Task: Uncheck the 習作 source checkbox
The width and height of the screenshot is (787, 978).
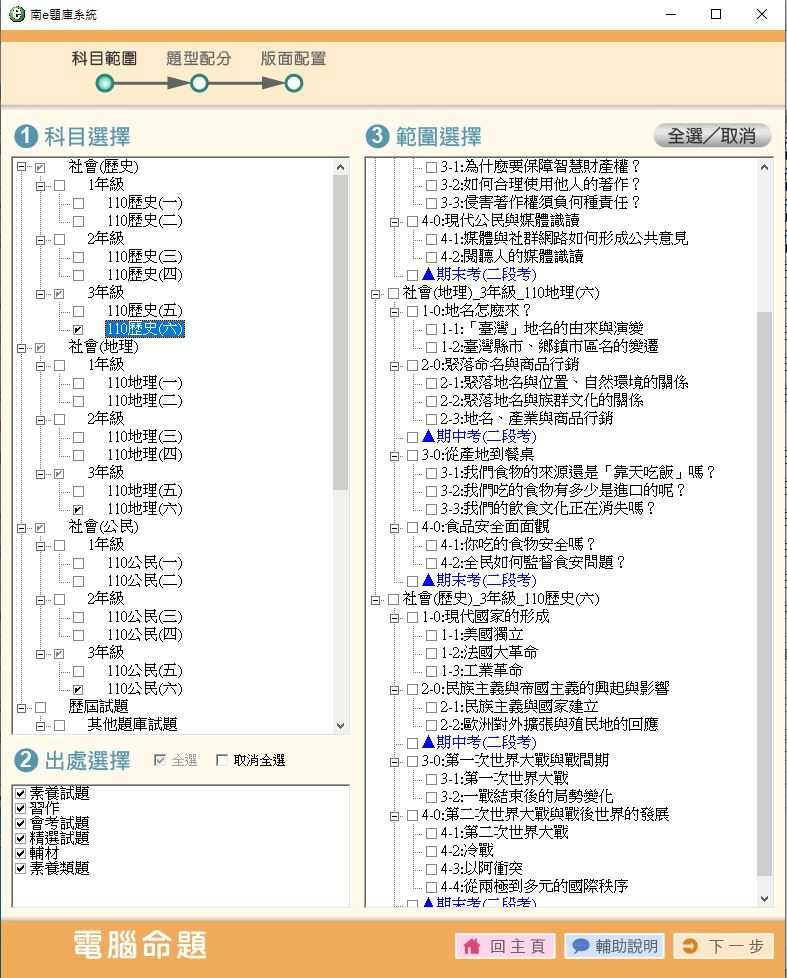Action: pyautogui.click(x=21, y=808)
